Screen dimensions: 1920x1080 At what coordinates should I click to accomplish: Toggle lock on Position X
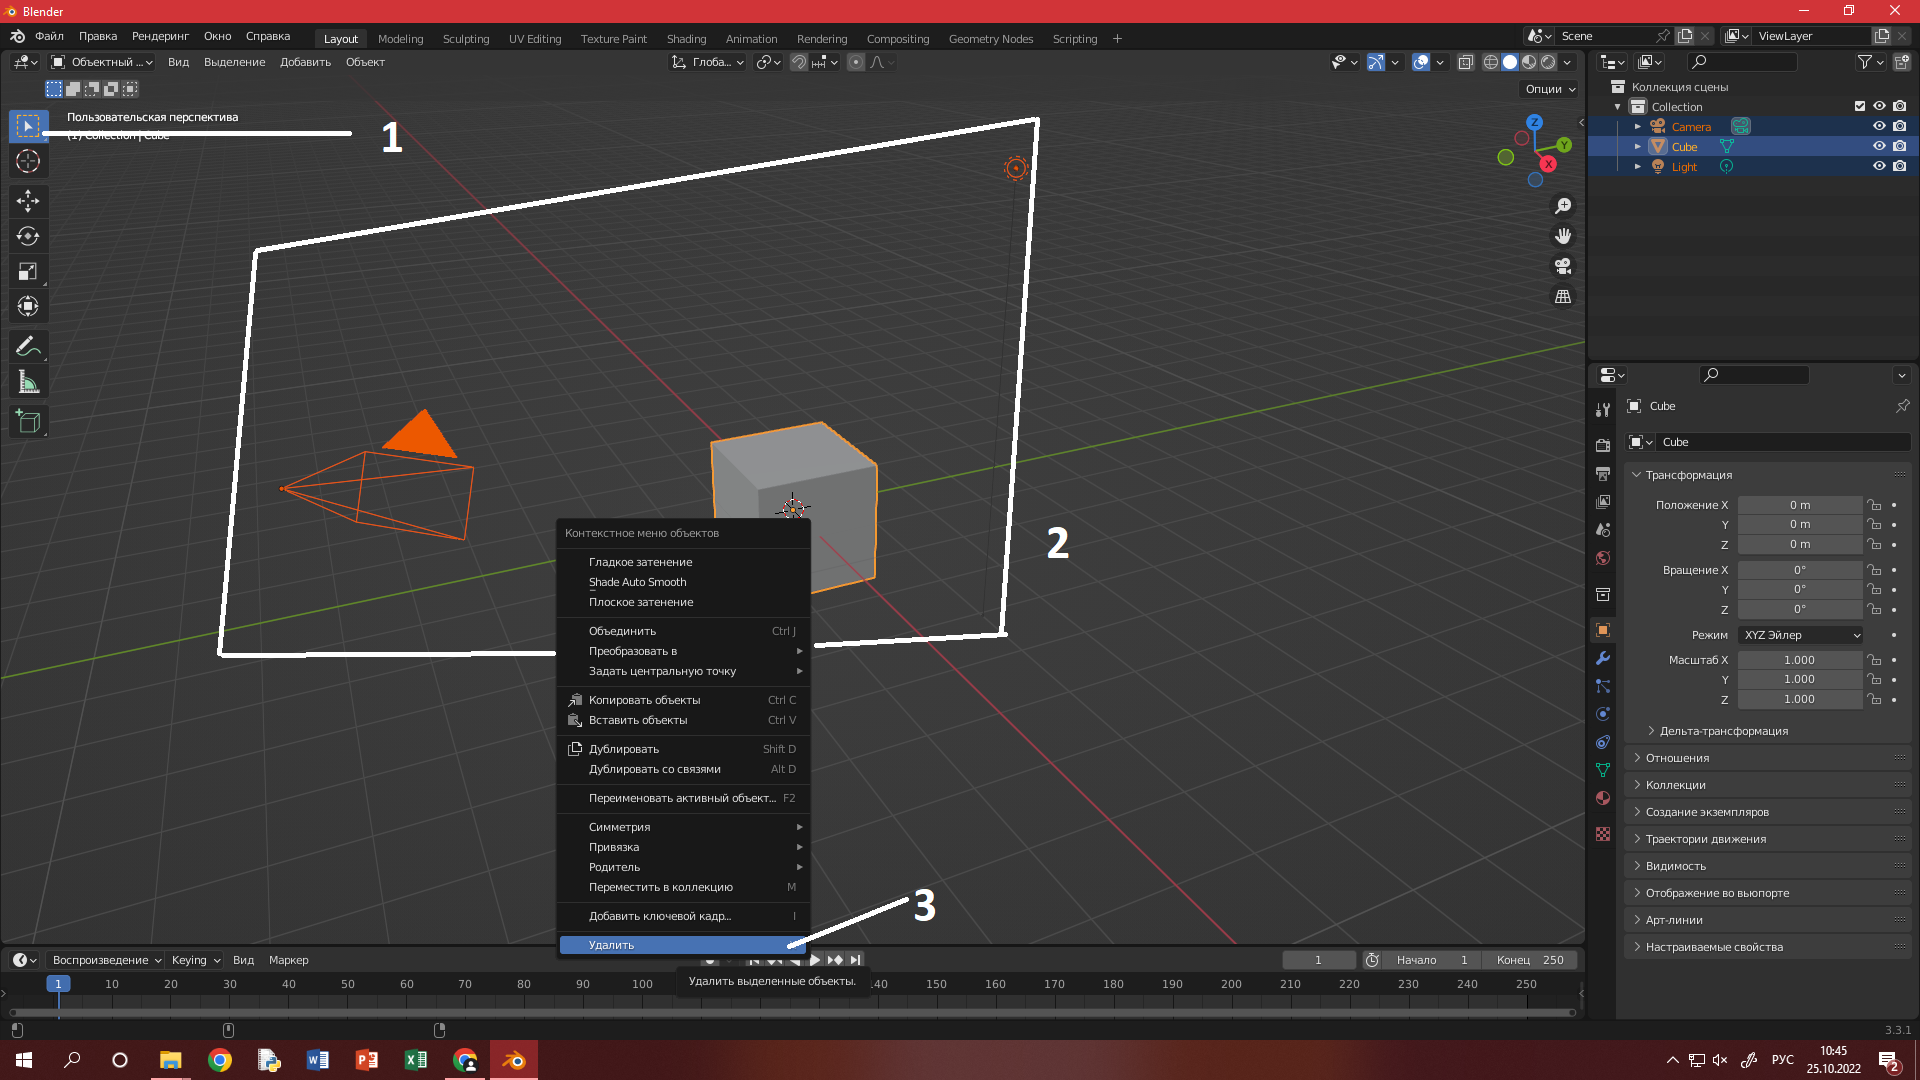[1874, 505]
